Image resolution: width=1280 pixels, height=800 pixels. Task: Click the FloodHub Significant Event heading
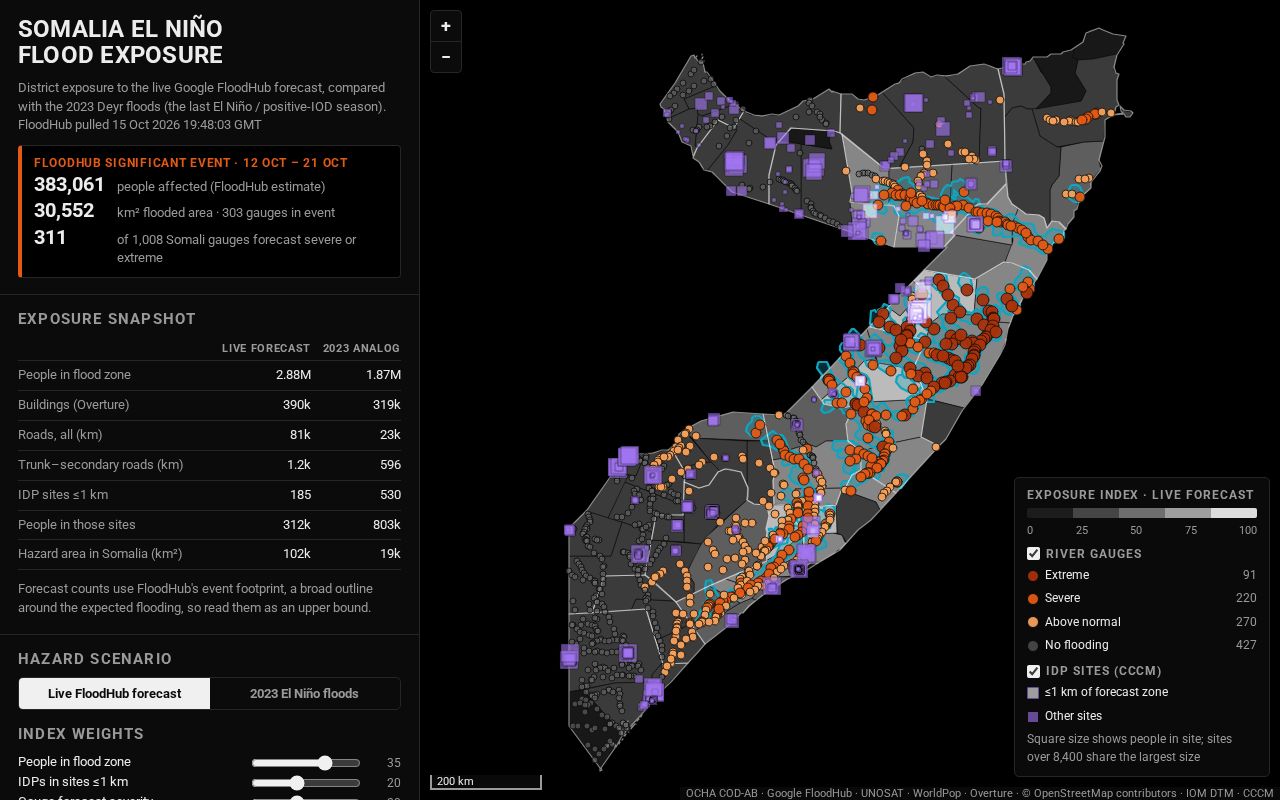[191, 162]
